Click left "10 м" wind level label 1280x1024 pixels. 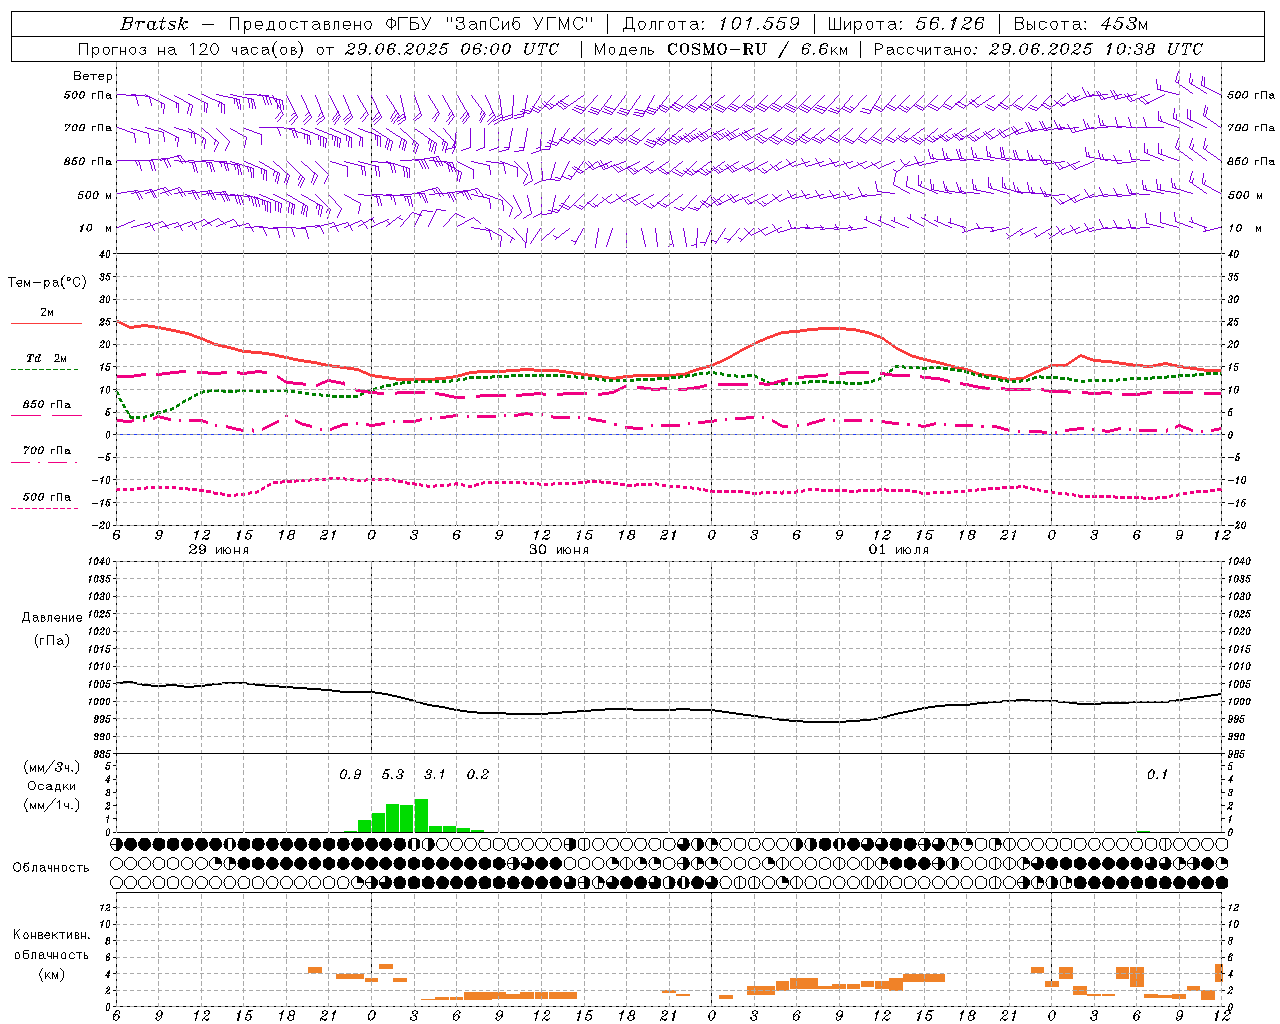tap(95, 228)
